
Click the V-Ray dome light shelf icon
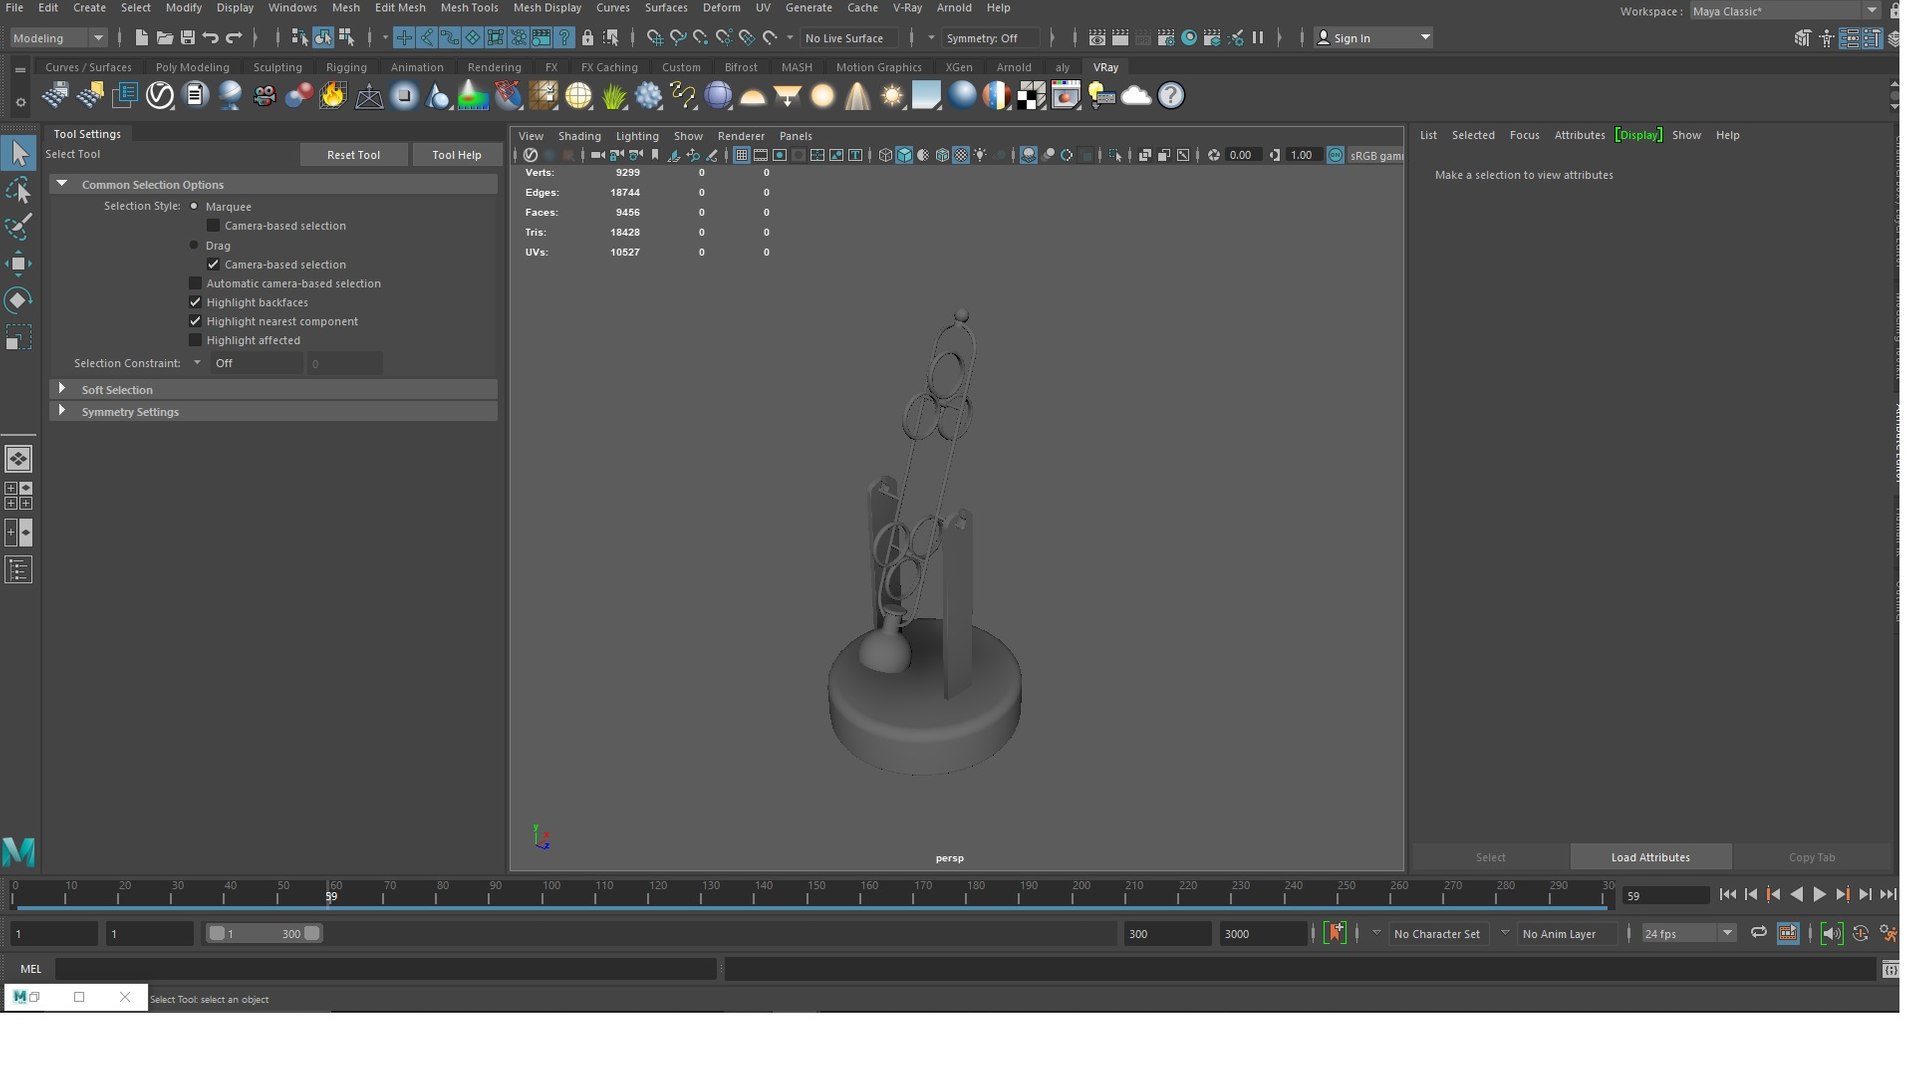pos(752,96)
